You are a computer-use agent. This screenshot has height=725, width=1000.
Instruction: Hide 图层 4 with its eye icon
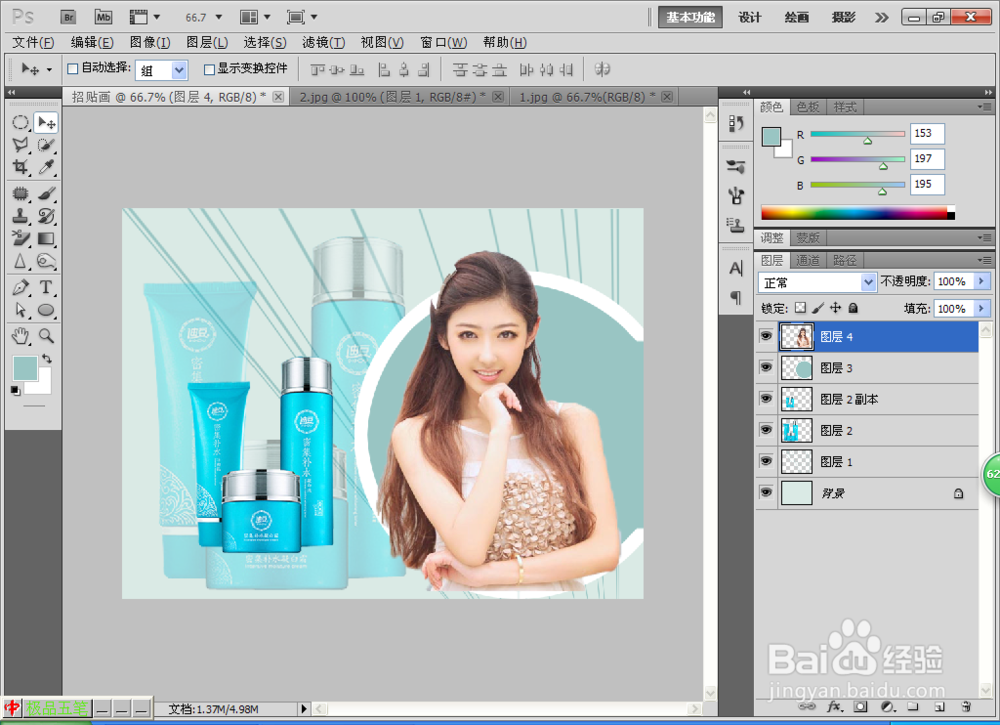766,336
